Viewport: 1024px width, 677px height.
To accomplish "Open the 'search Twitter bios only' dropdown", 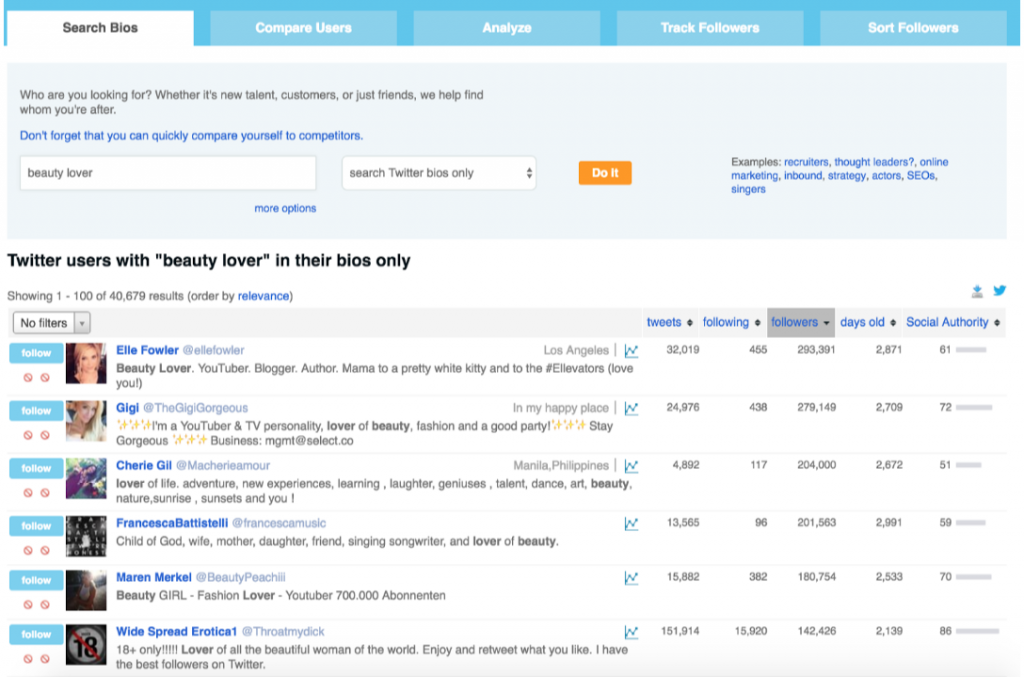I will [439, 173].
